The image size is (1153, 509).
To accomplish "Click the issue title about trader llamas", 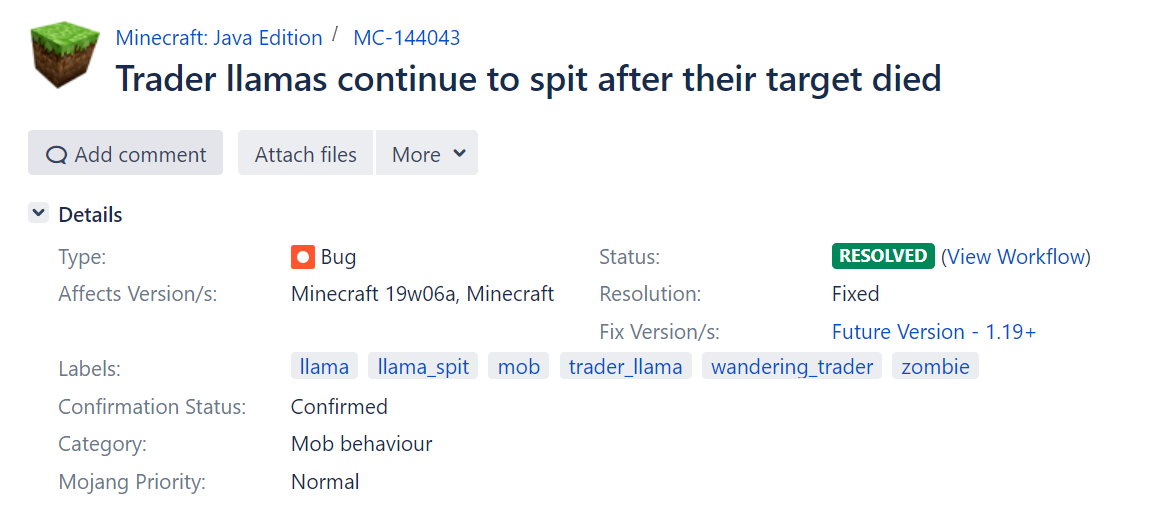I will point(528,78).
